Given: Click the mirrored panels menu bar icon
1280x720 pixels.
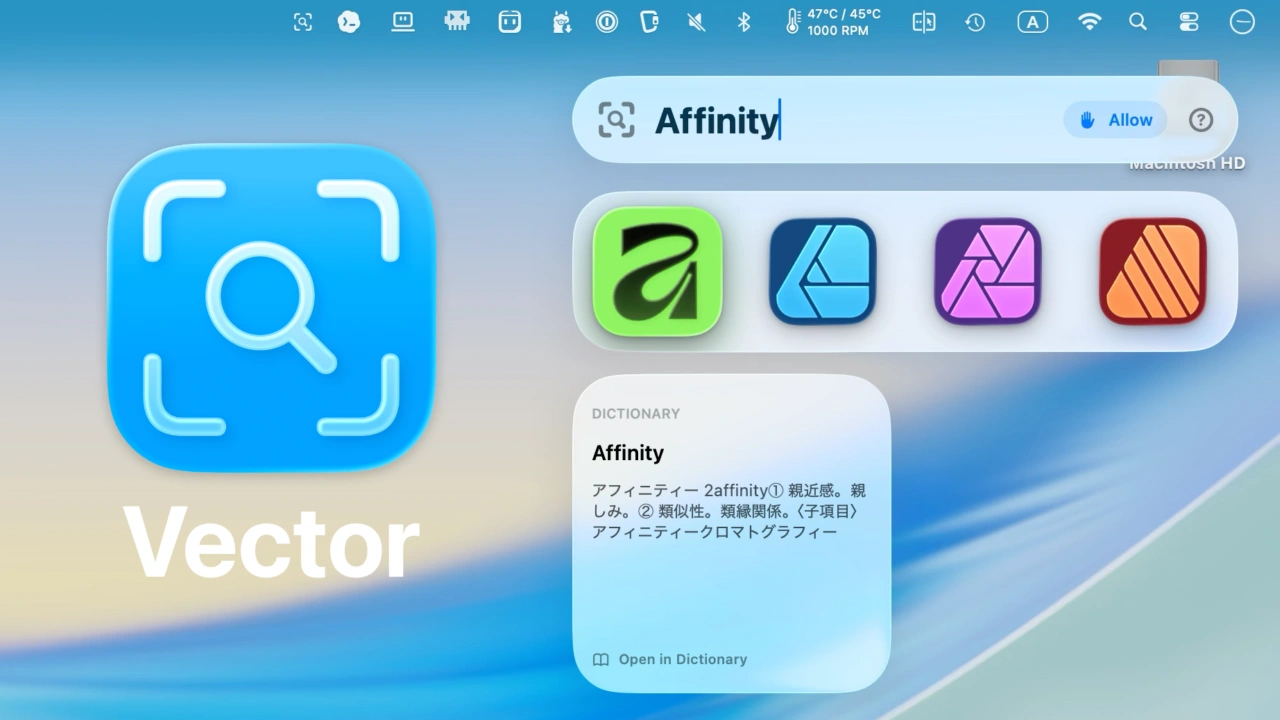Looking at the screenshot, I should point(924,22).
